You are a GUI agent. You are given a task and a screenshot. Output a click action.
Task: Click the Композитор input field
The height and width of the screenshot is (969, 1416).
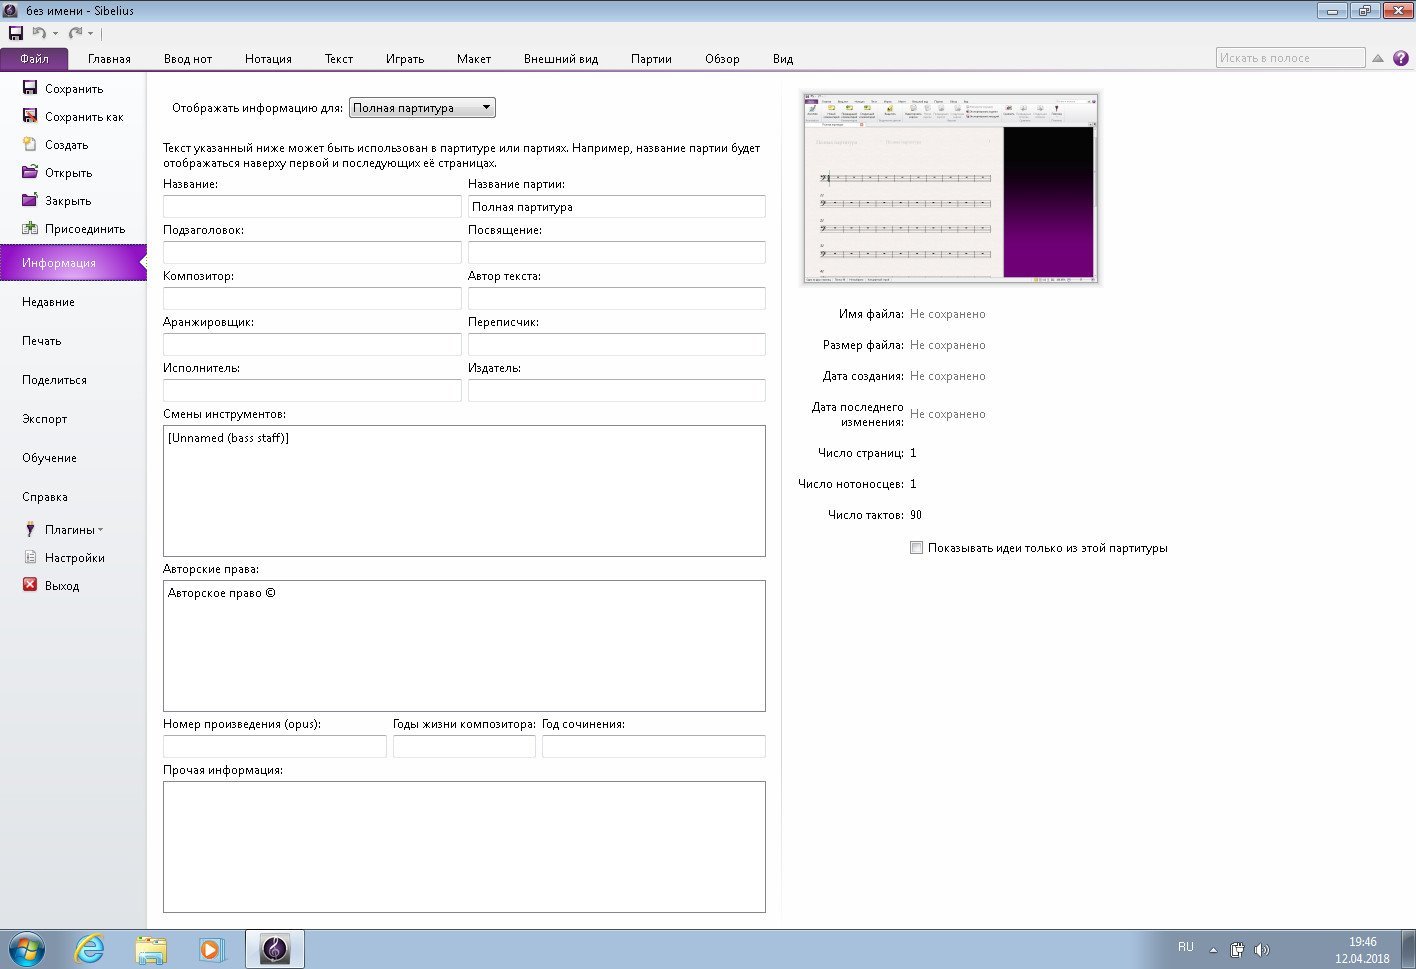pyautogui.click(x=312, y=298)
